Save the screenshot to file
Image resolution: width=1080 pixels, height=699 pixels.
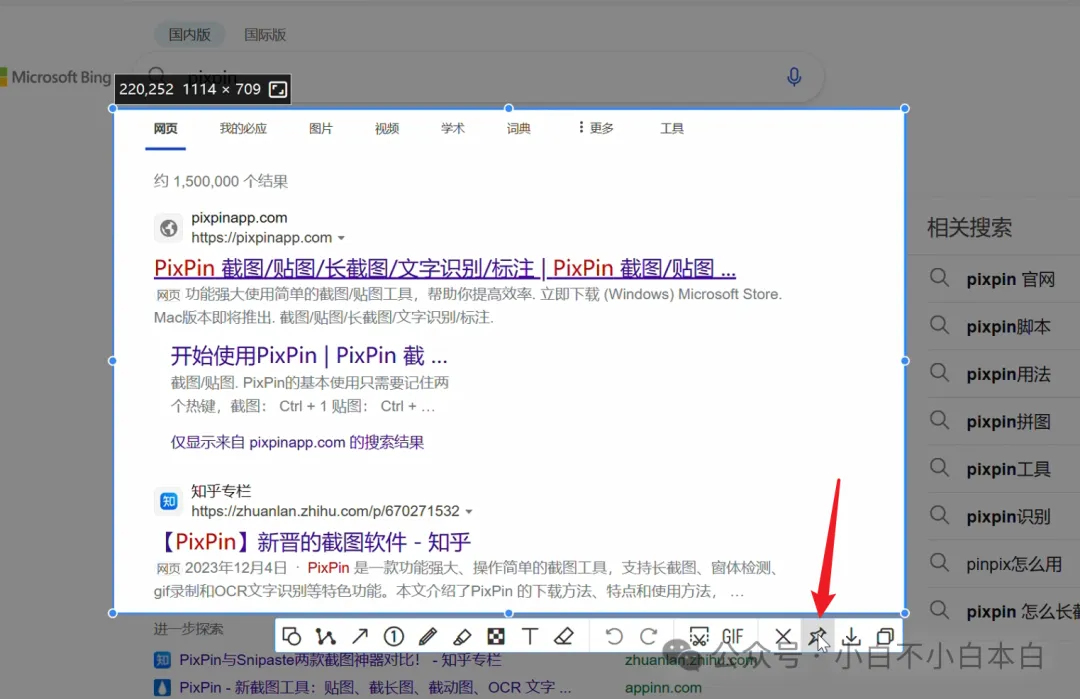(851, 636)
